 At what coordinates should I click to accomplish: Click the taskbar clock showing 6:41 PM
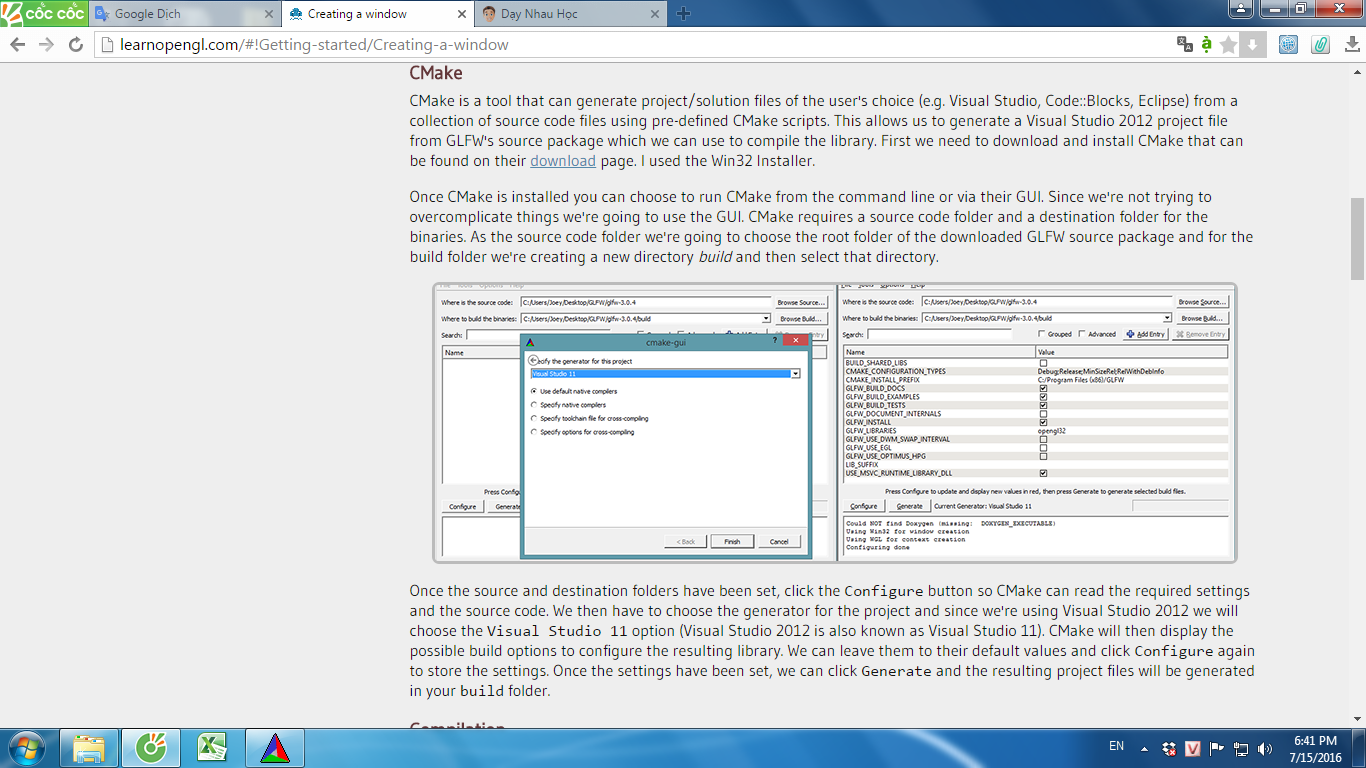click(1315, 748)
